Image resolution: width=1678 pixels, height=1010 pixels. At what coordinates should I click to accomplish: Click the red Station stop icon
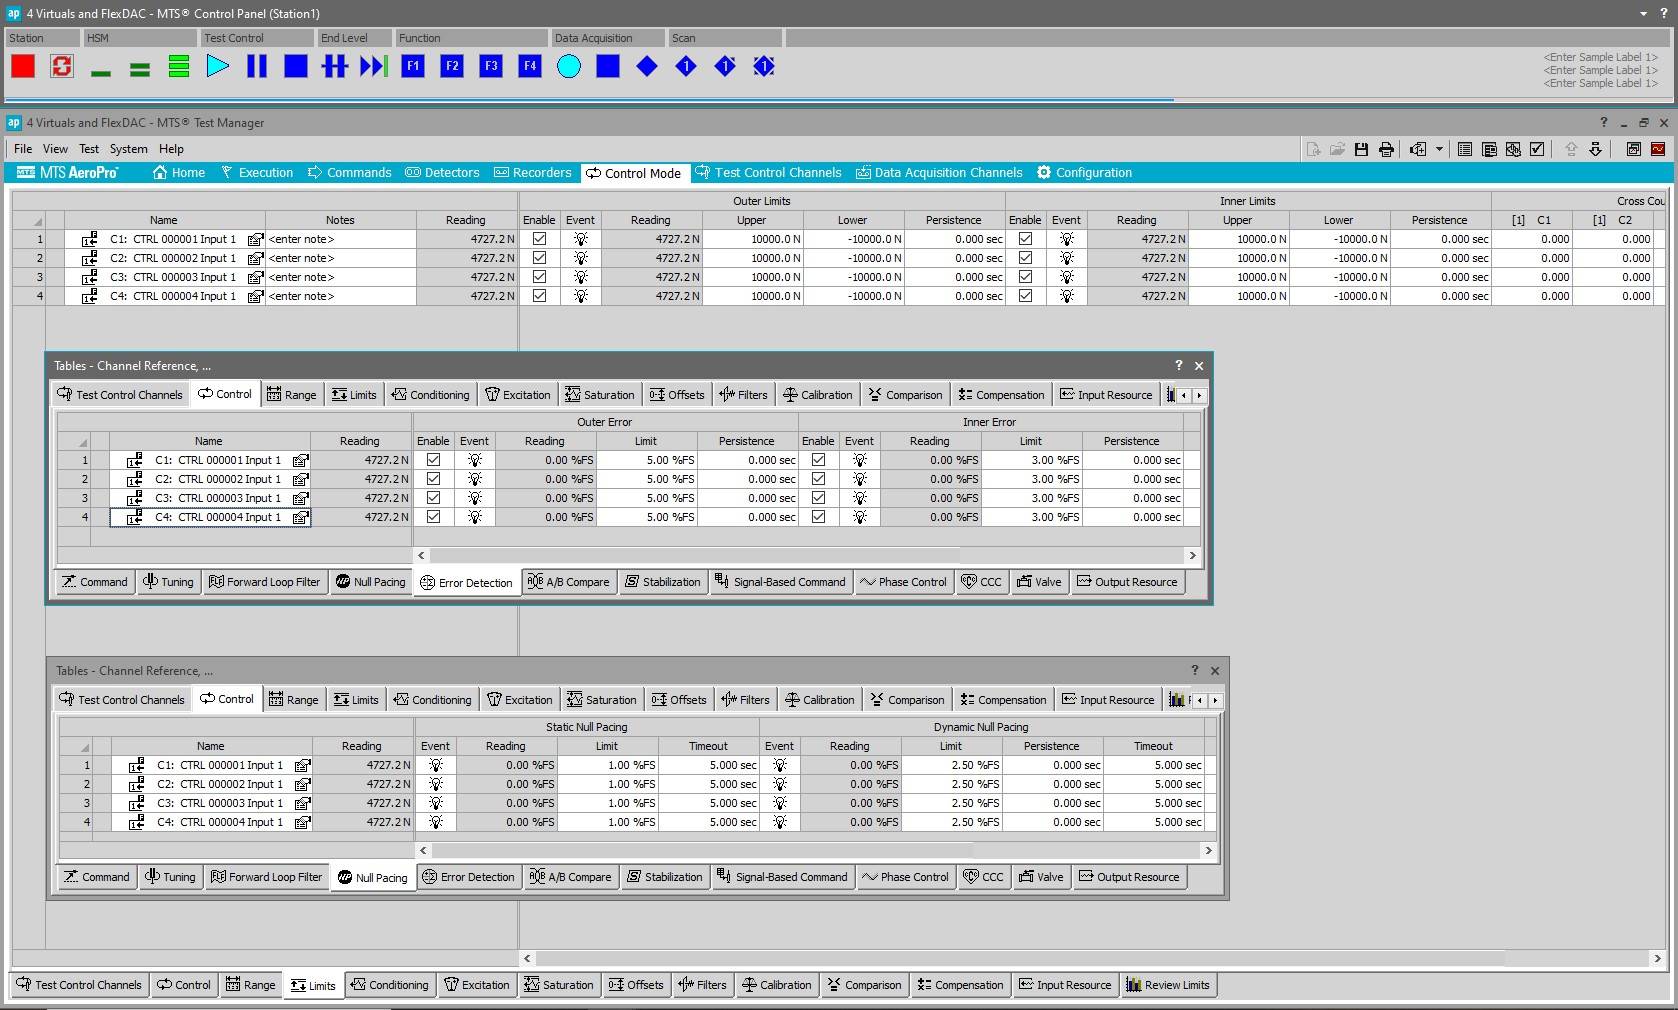pos(22,66)
